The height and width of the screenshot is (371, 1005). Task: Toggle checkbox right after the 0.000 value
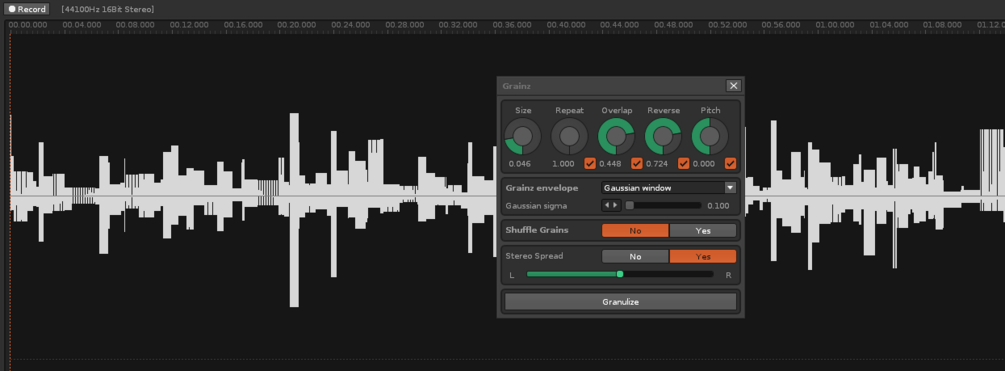tap(730, 163)
